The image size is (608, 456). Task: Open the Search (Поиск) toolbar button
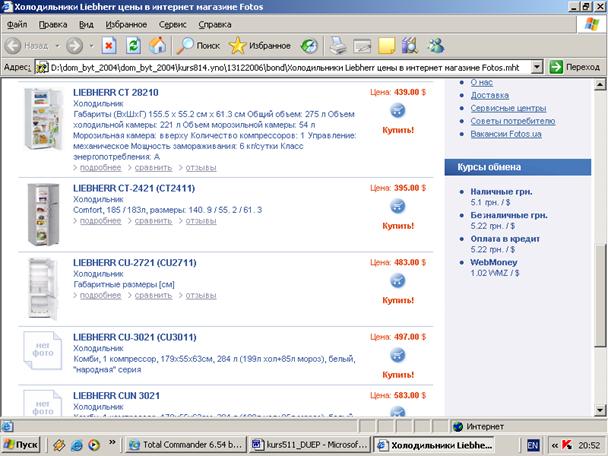click(199, 45)
